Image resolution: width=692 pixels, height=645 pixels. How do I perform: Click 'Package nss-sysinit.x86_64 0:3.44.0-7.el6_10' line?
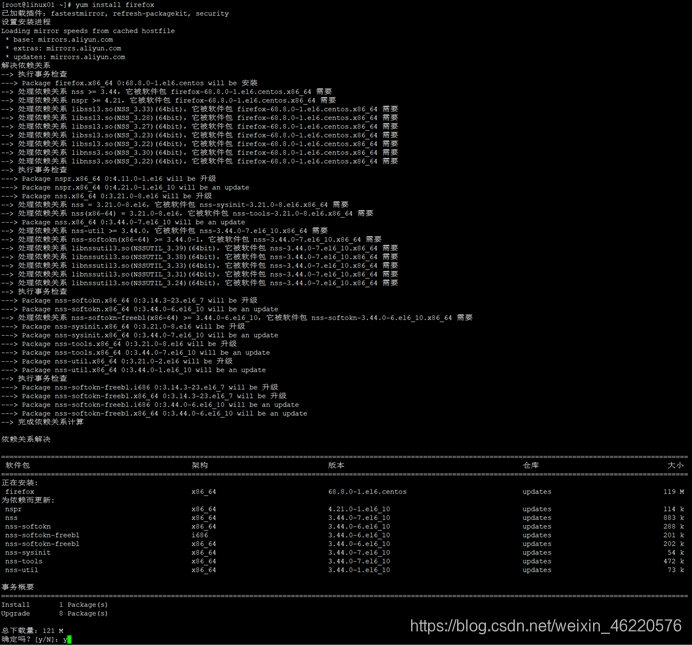click(140, 335)
